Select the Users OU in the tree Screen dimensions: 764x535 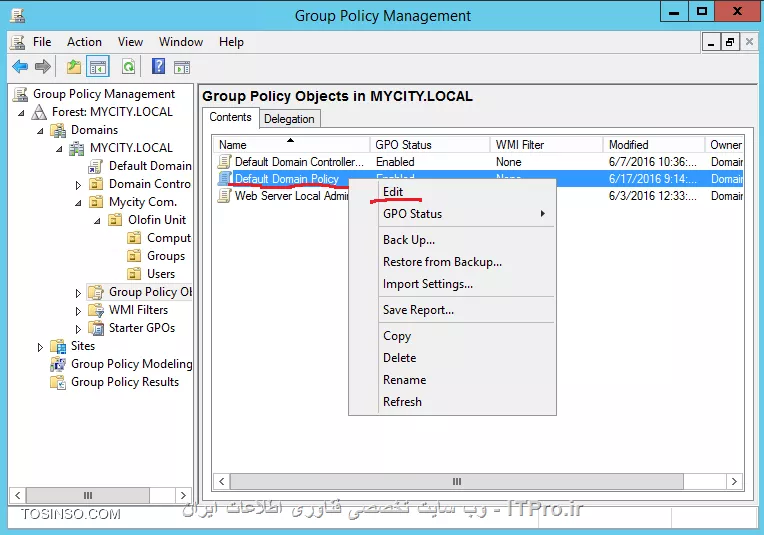(x=161, y=274)
